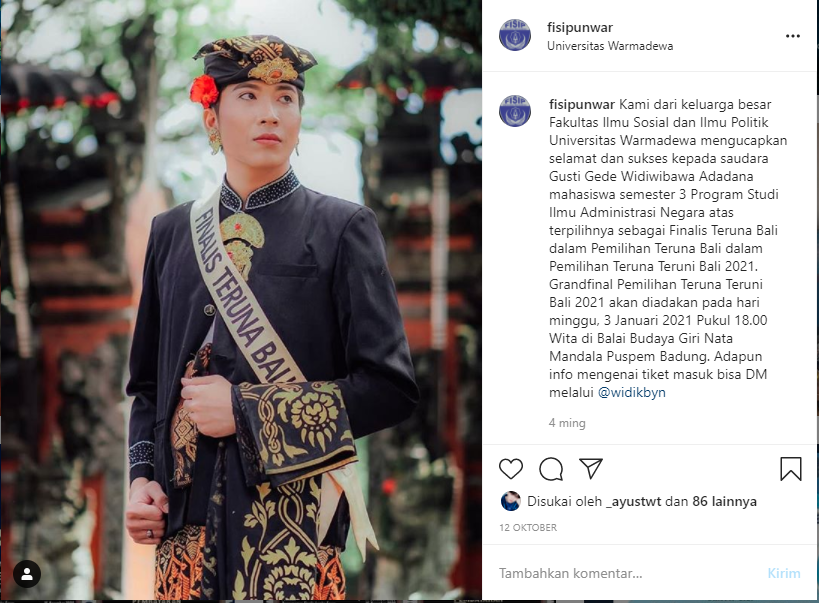Open the fisipunwar username in the caption
The height and width of the screenshot is (603, 819).
[x=582, y=105]
